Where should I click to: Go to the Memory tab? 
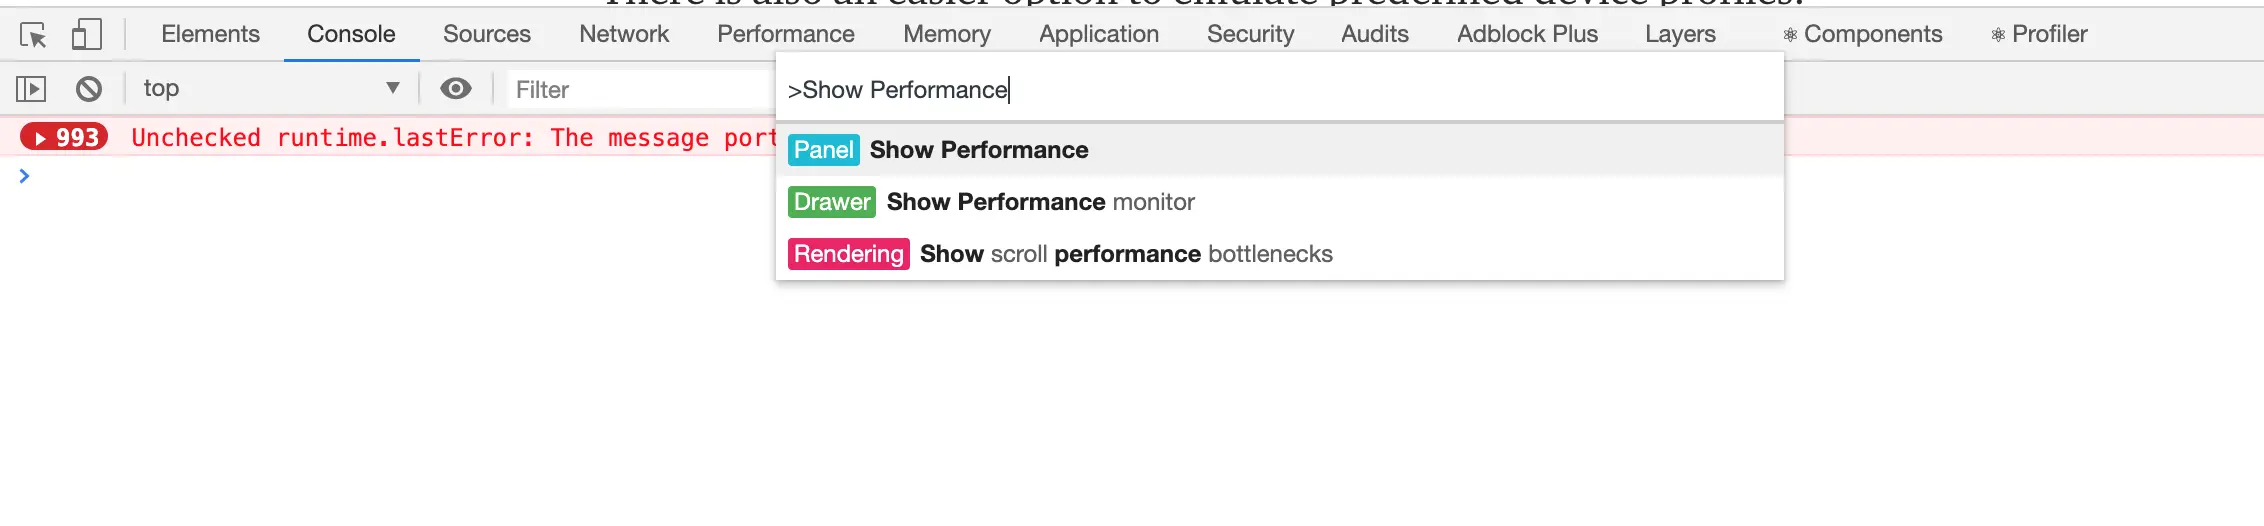click(x=946, y=34)
